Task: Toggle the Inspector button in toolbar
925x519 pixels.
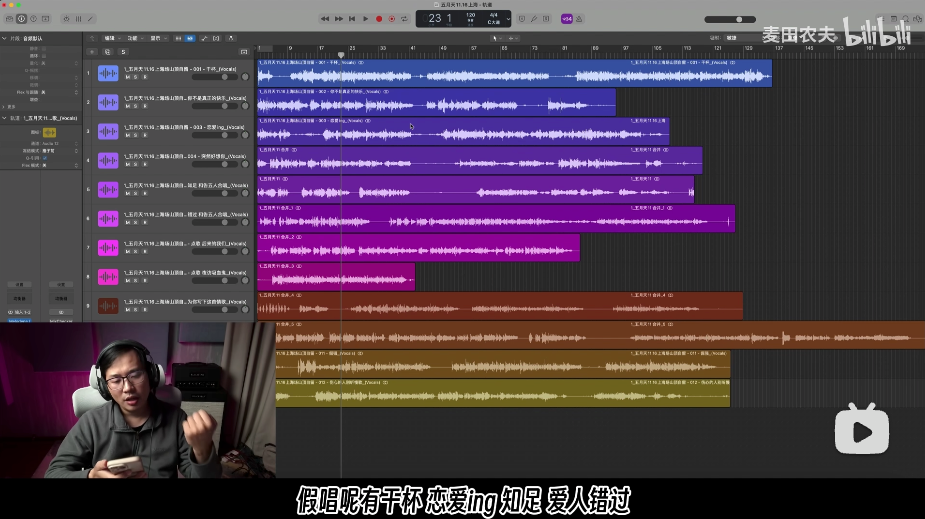Action: [21, 19]
